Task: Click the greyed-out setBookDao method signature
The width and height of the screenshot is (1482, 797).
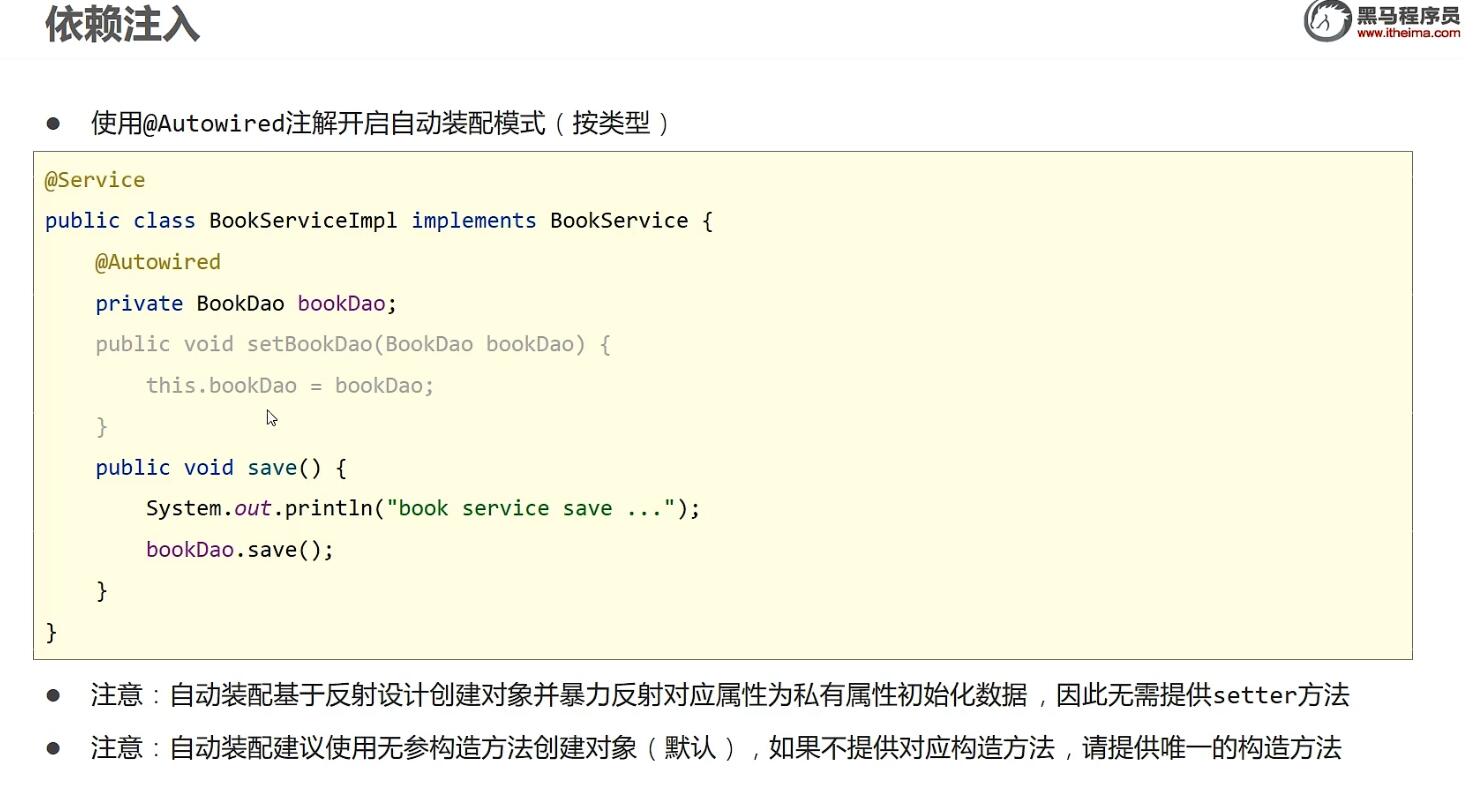Action: click(352, 344)
